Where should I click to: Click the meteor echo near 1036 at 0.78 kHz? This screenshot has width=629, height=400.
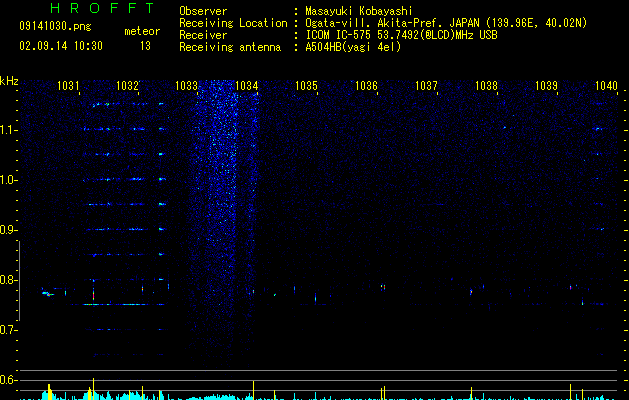pyautogui.click(x=383, y=287)
